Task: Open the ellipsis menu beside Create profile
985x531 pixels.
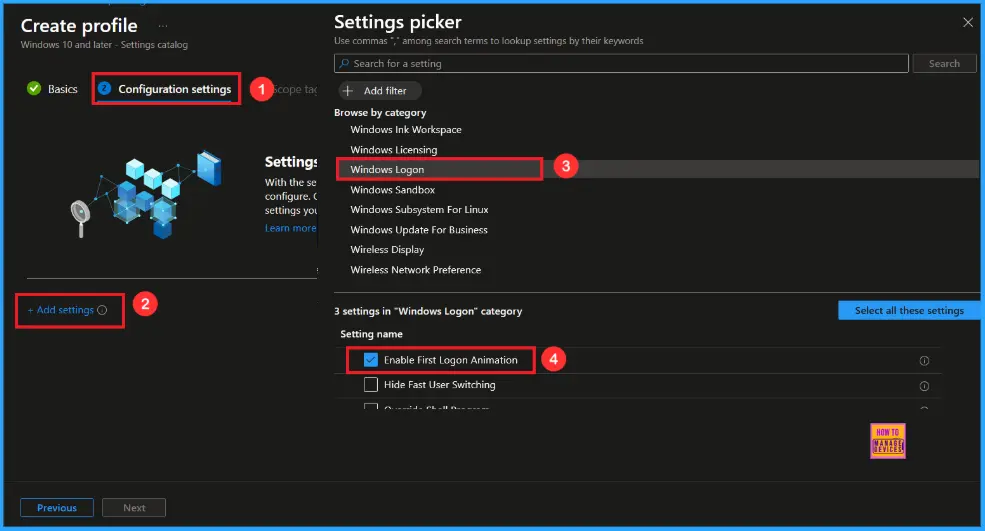Action: [x=163, y=26]
